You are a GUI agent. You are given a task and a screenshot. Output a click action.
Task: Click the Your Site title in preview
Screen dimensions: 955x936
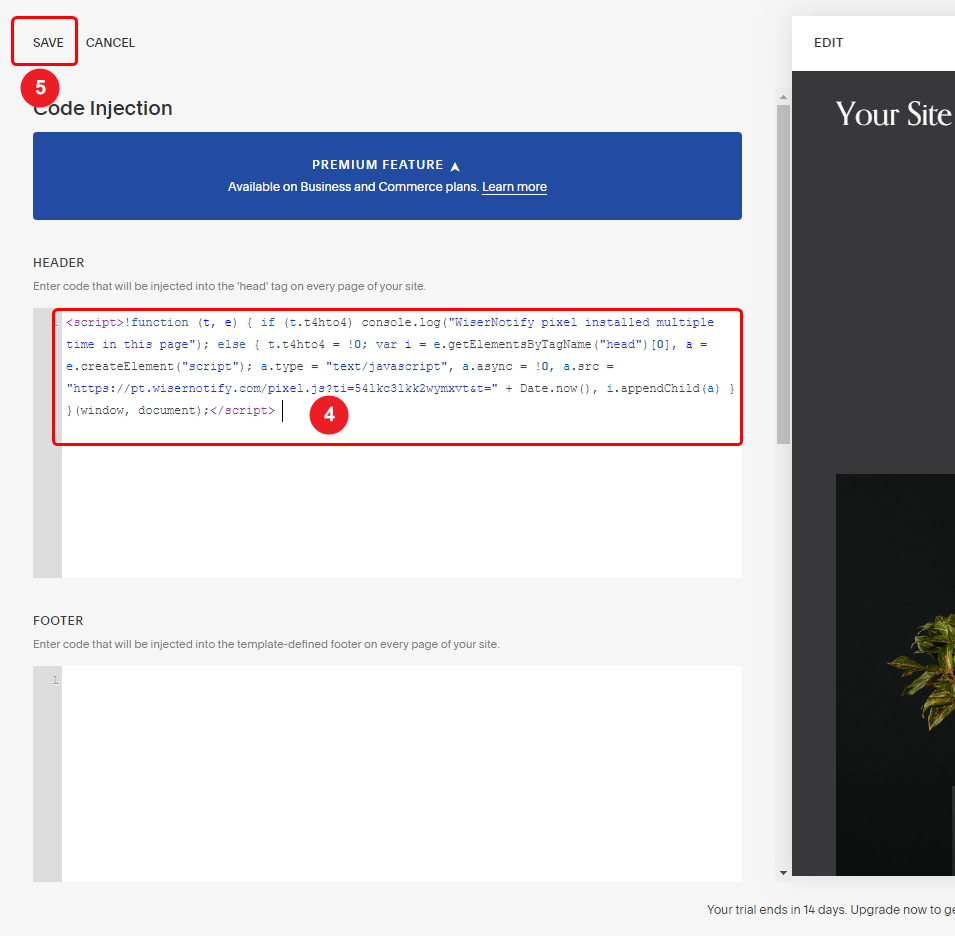pyautogui.click(x=893, y=114)
